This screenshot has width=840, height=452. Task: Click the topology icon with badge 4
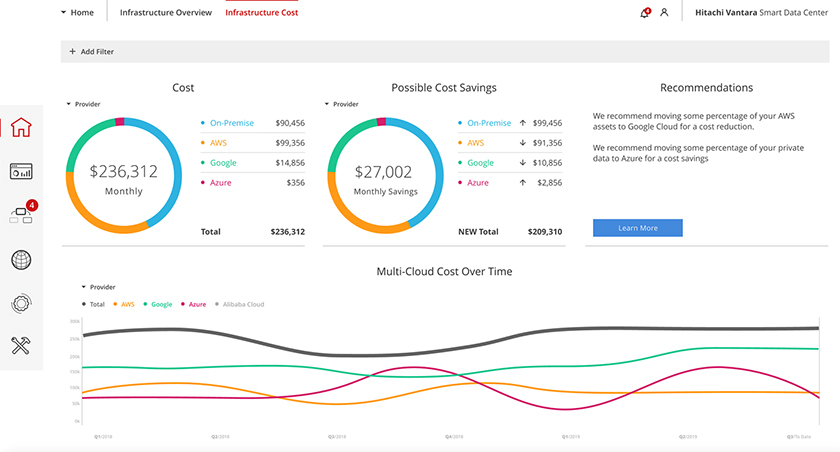21,214
